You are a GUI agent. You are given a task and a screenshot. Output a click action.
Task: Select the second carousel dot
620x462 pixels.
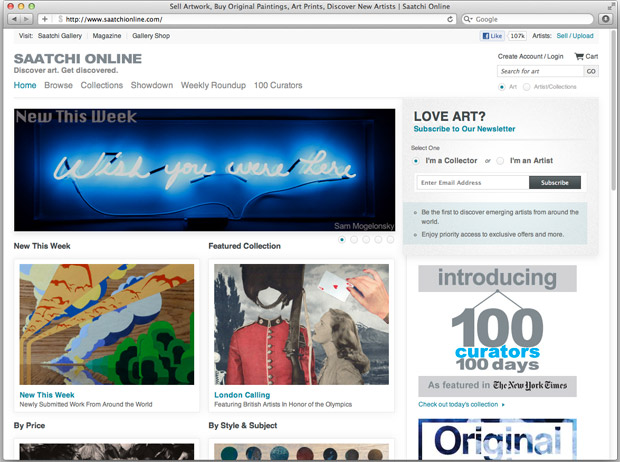[x=354, y=240]
